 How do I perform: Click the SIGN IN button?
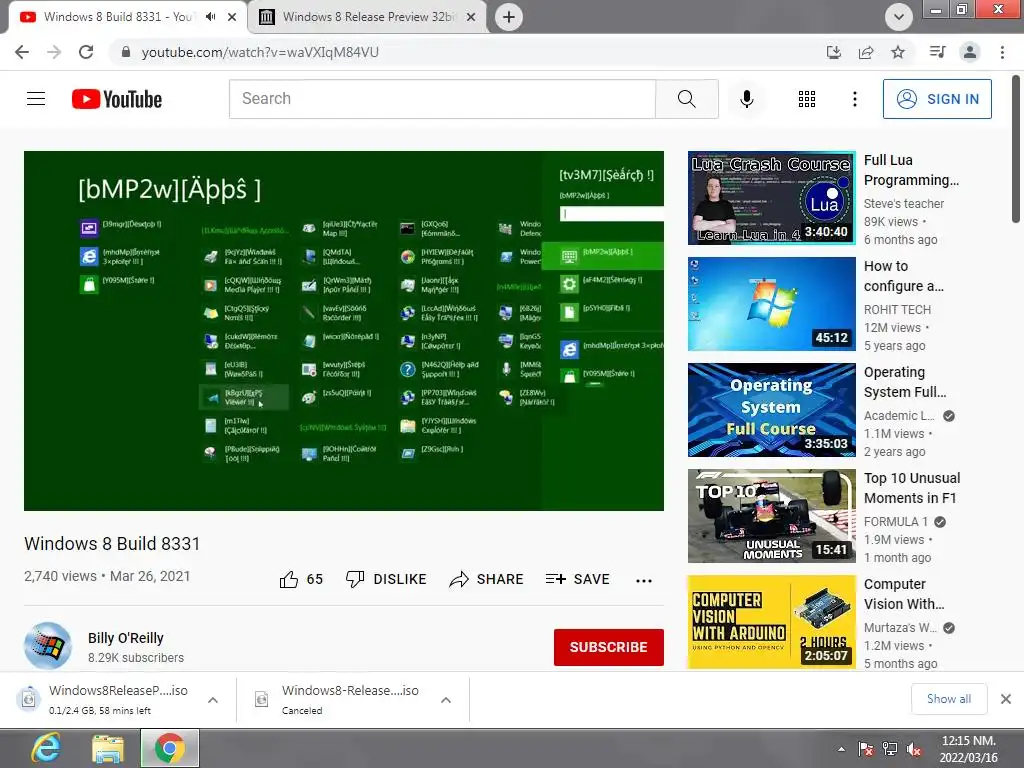[x=937, y=99]
